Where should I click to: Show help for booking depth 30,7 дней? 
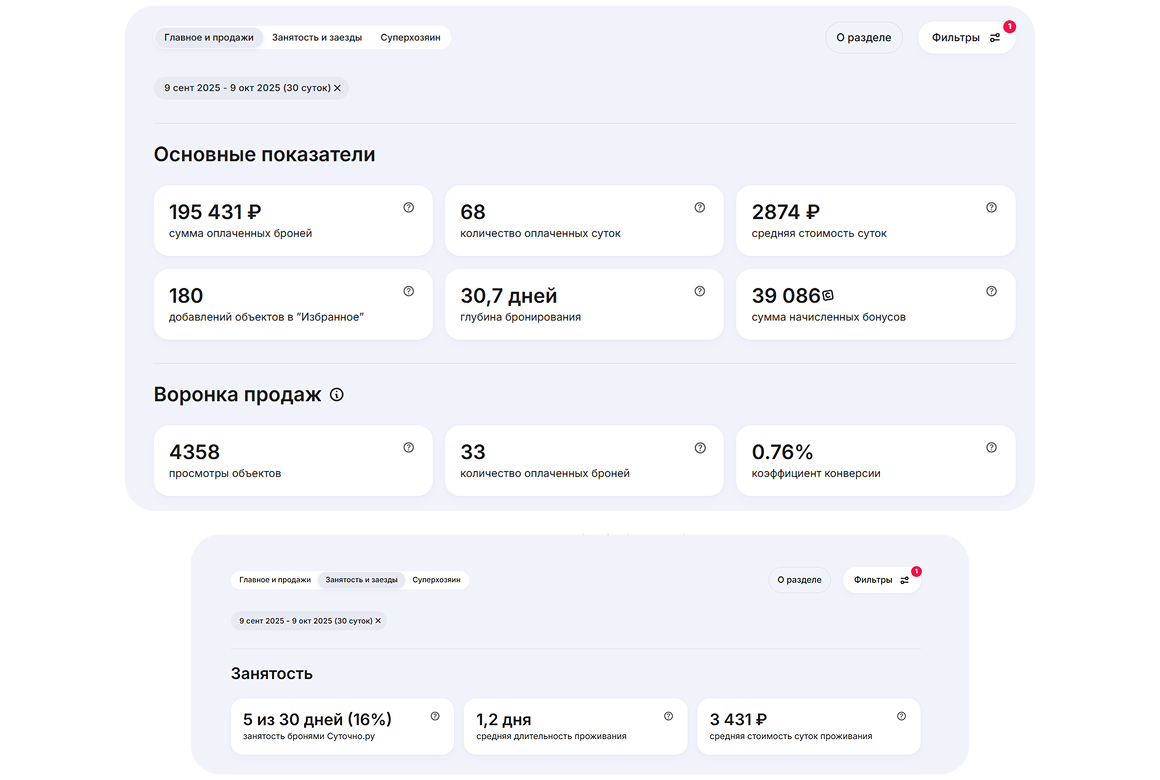[700, 291]
